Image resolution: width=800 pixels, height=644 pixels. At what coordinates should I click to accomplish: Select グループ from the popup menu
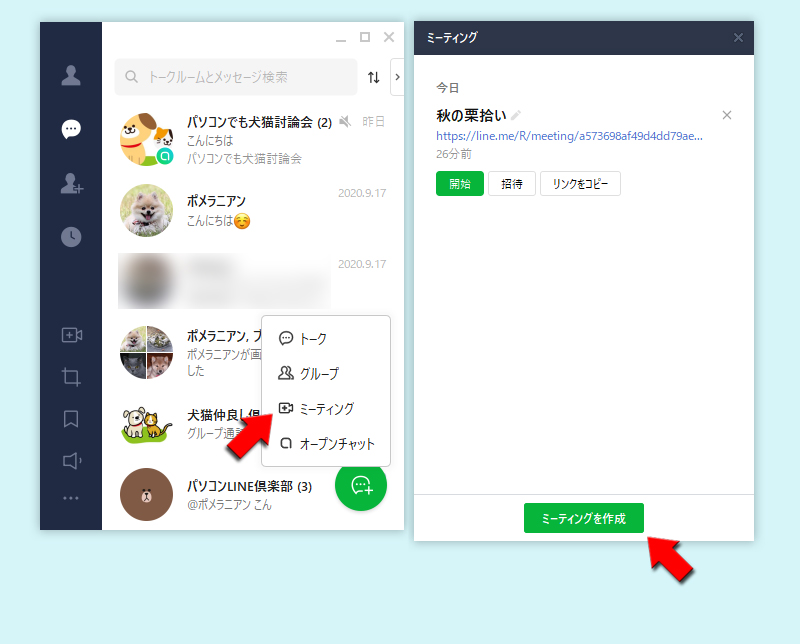point(326,374)
